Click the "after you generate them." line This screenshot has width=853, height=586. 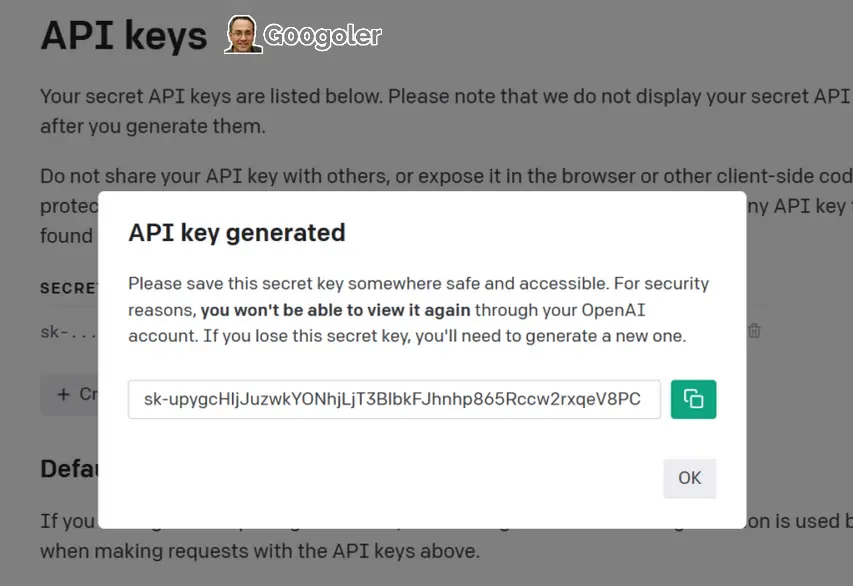click(152, 127)
